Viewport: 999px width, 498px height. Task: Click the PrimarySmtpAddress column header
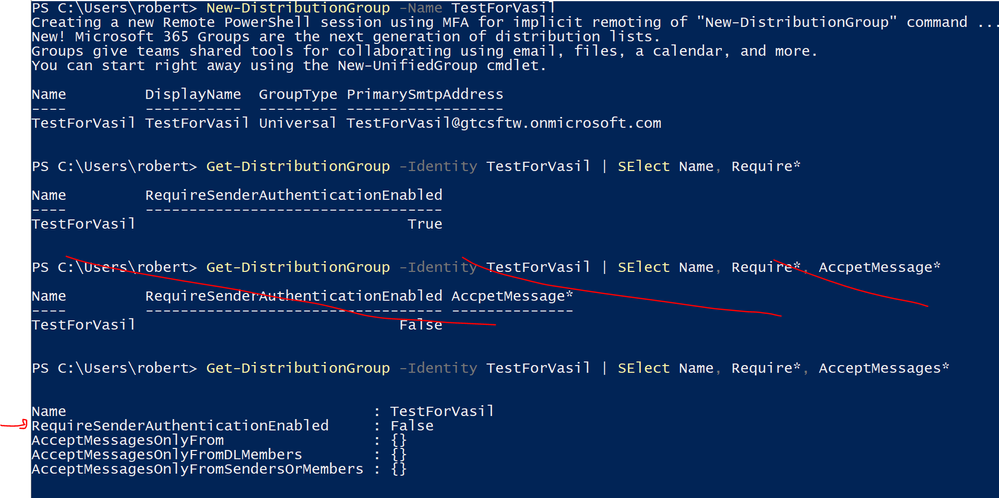coord(424,94)
